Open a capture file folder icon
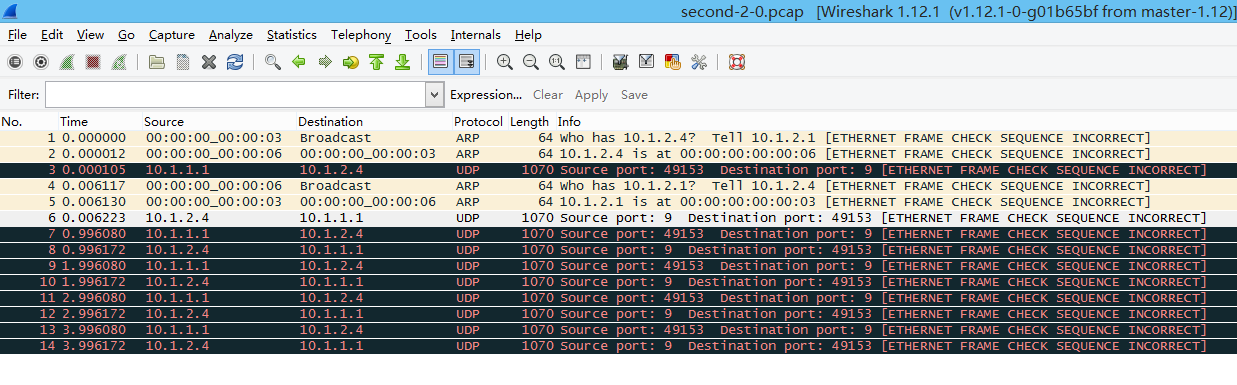1237x385 pixels. [157, 62]
